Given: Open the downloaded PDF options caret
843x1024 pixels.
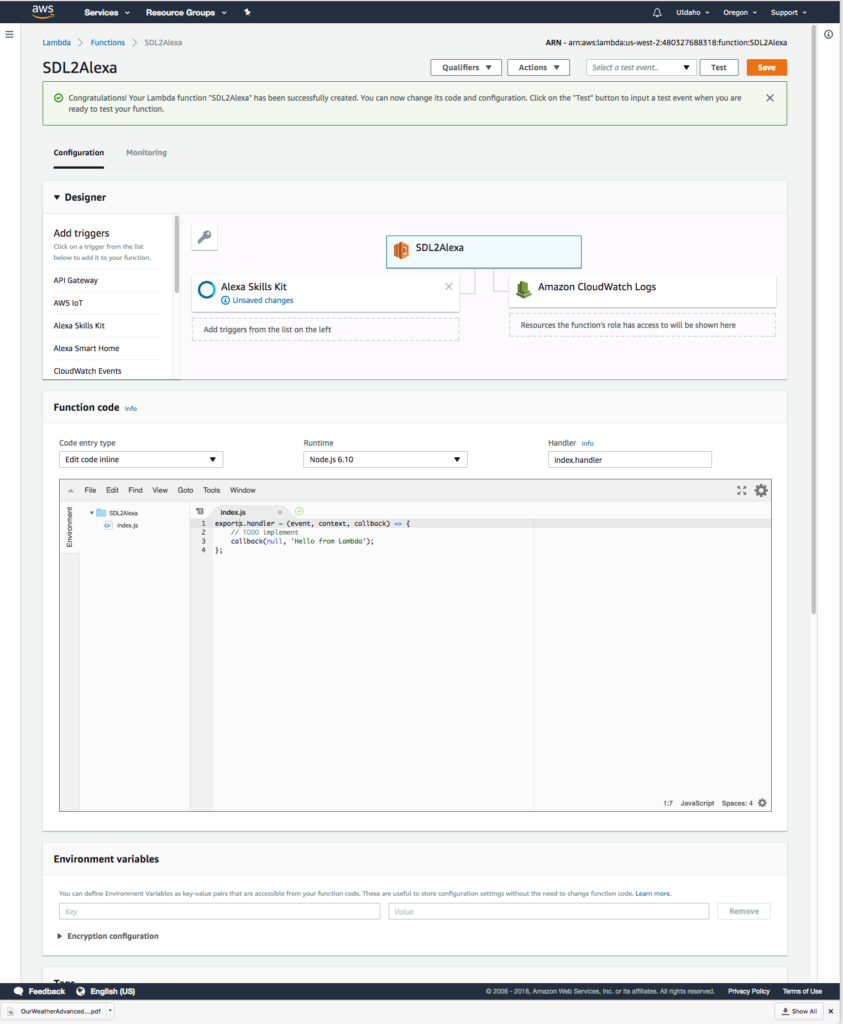Looking at the screenshot, I should click(110, 1011).
